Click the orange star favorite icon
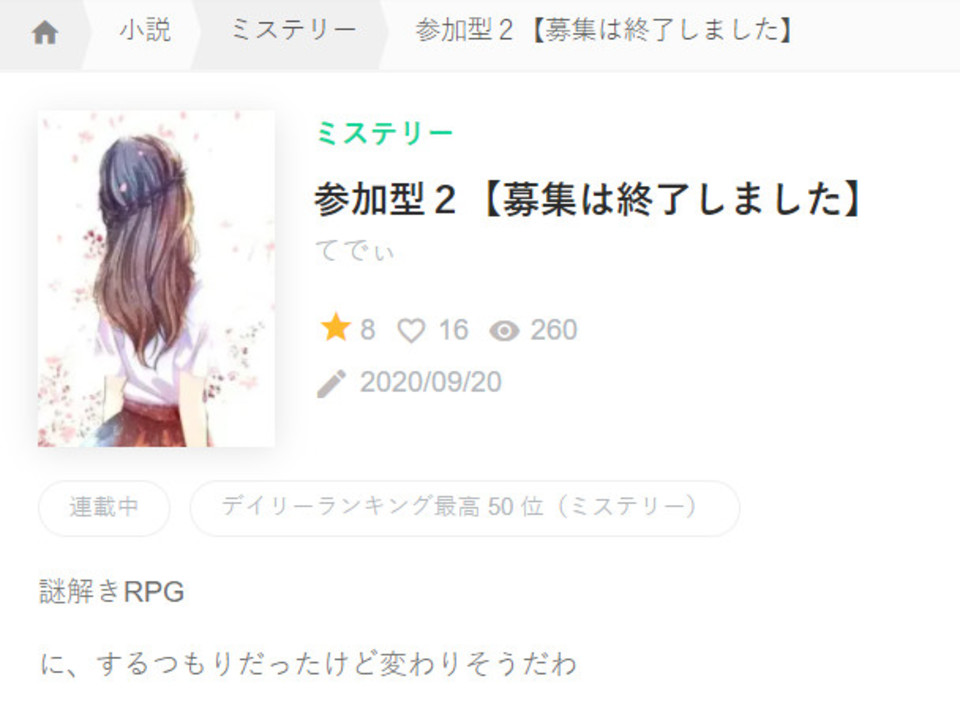960x706 pixels. (x=336, y=328)
